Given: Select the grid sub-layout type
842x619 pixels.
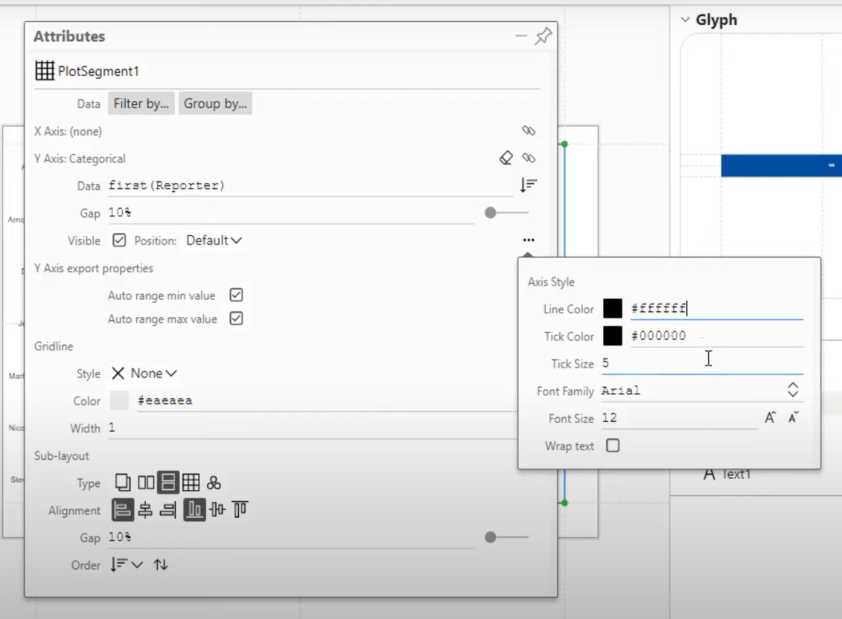Looking at the screenshot, I should (191, 483).
